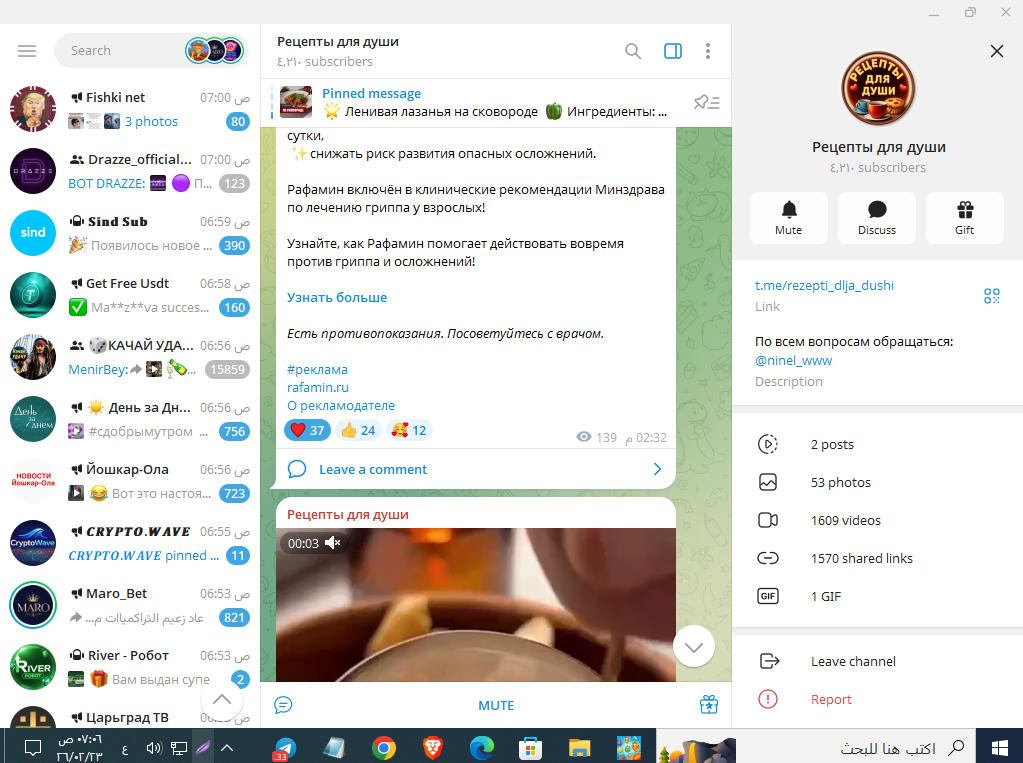Viewport: 1023px width, 763px height.
Task: Open the River - Робот chat
Action: click(x=130, y=667)
